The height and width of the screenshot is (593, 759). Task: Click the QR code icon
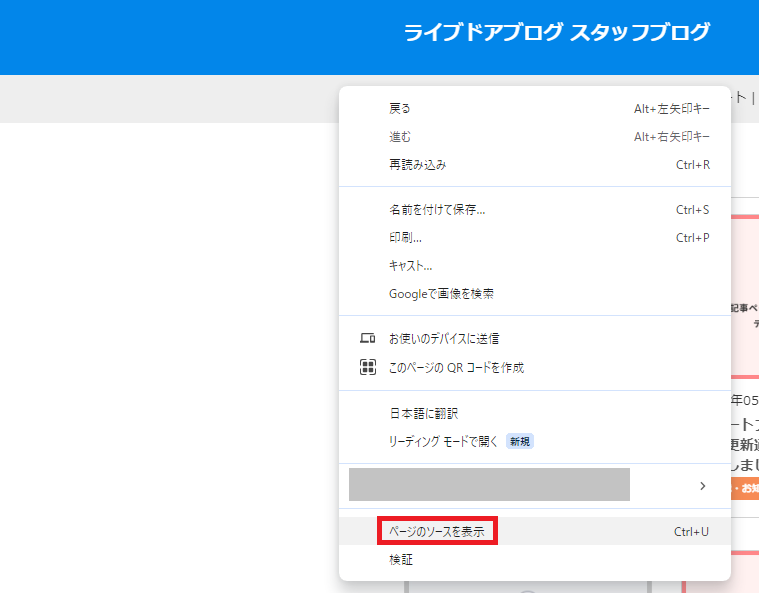pyautogui.click(x=367, y=367)
